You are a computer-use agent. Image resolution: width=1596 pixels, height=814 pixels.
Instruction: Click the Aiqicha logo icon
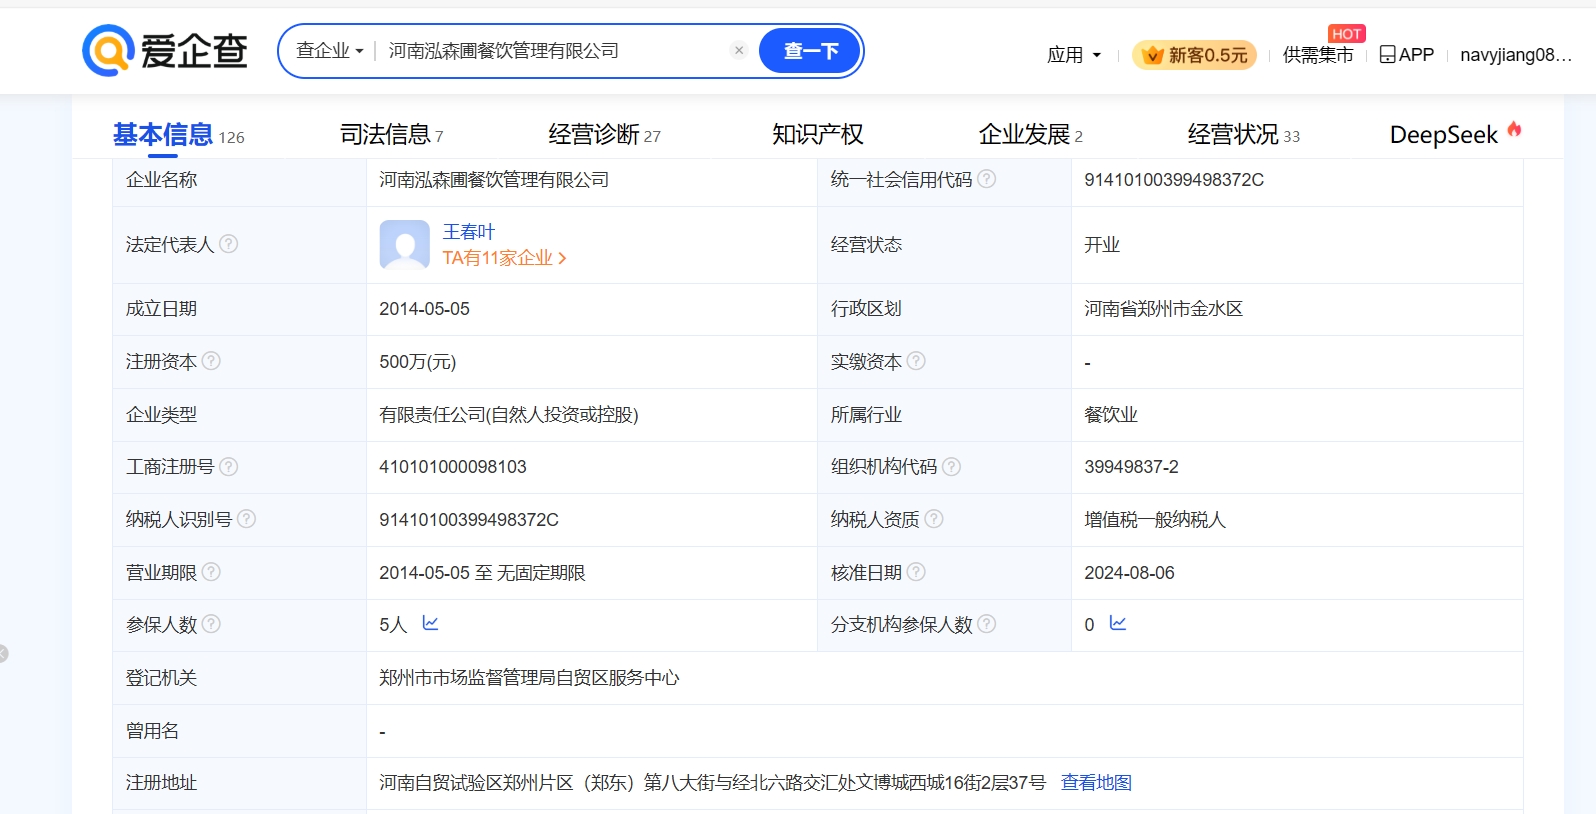pos(108,51)
